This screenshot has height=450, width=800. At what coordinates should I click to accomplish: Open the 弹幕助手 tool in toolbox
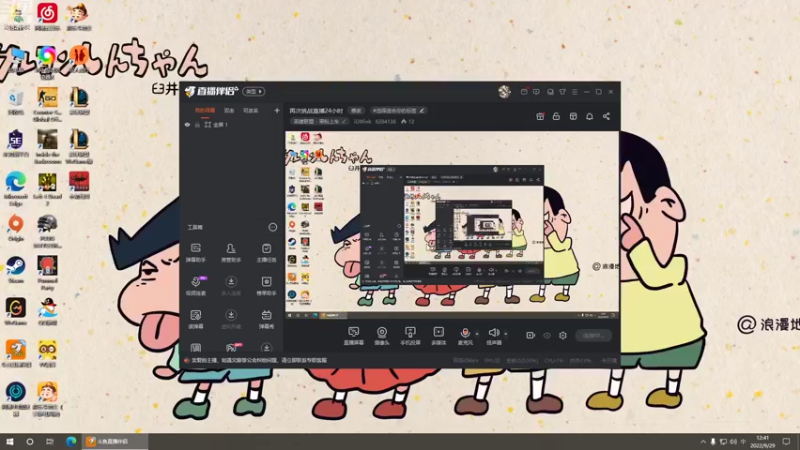tap(195, 253)
